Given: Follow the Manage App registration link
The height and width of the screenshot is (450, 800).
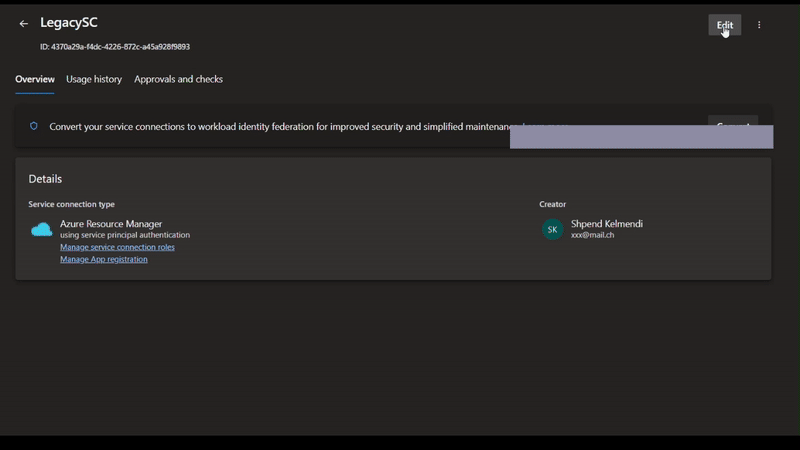Looking at the screenshot, I should point(104,259).
